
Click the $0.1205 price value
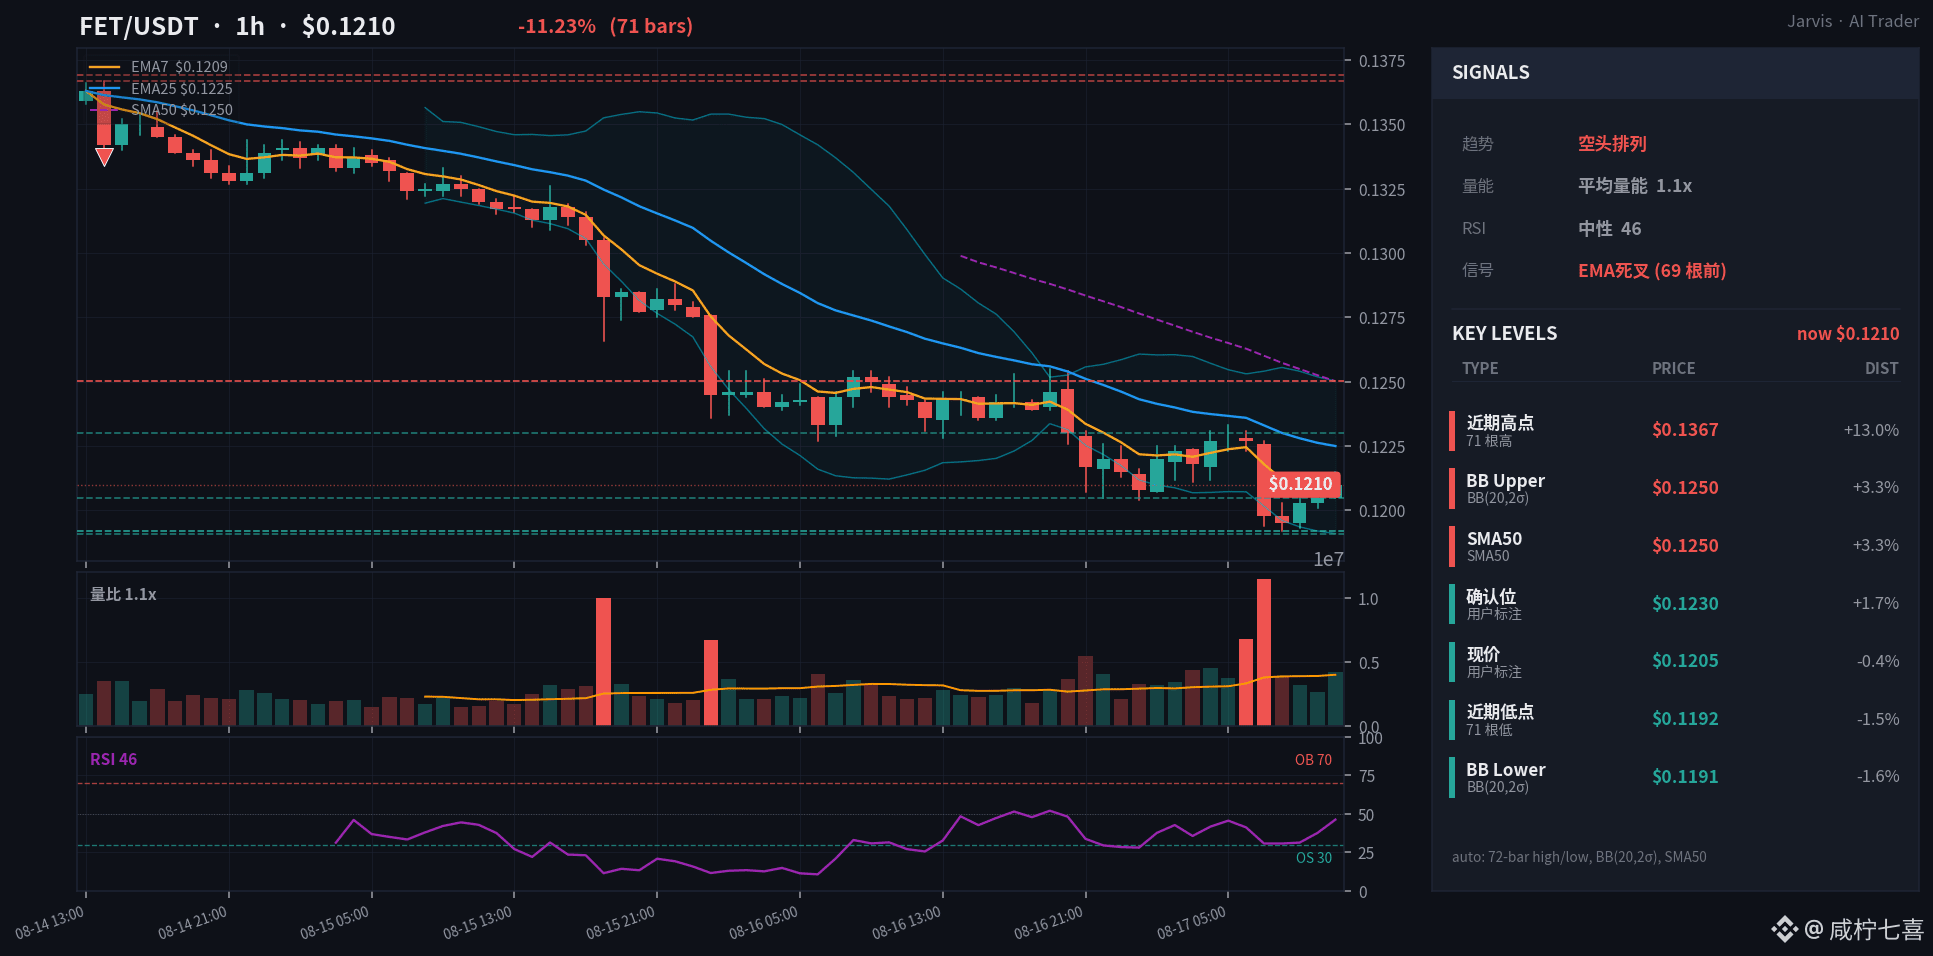[1685, 661]
